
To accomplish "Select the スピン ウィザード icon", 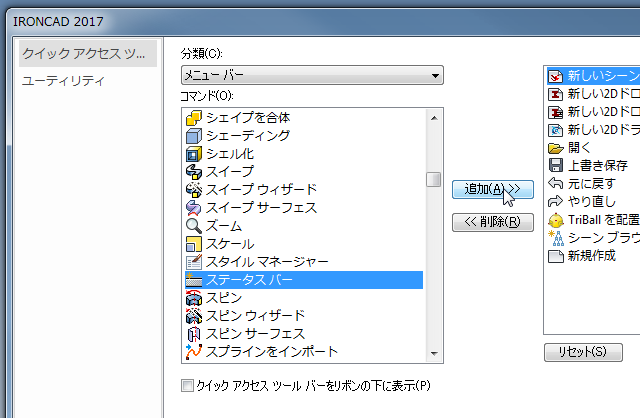I will (x=194, y=316).
